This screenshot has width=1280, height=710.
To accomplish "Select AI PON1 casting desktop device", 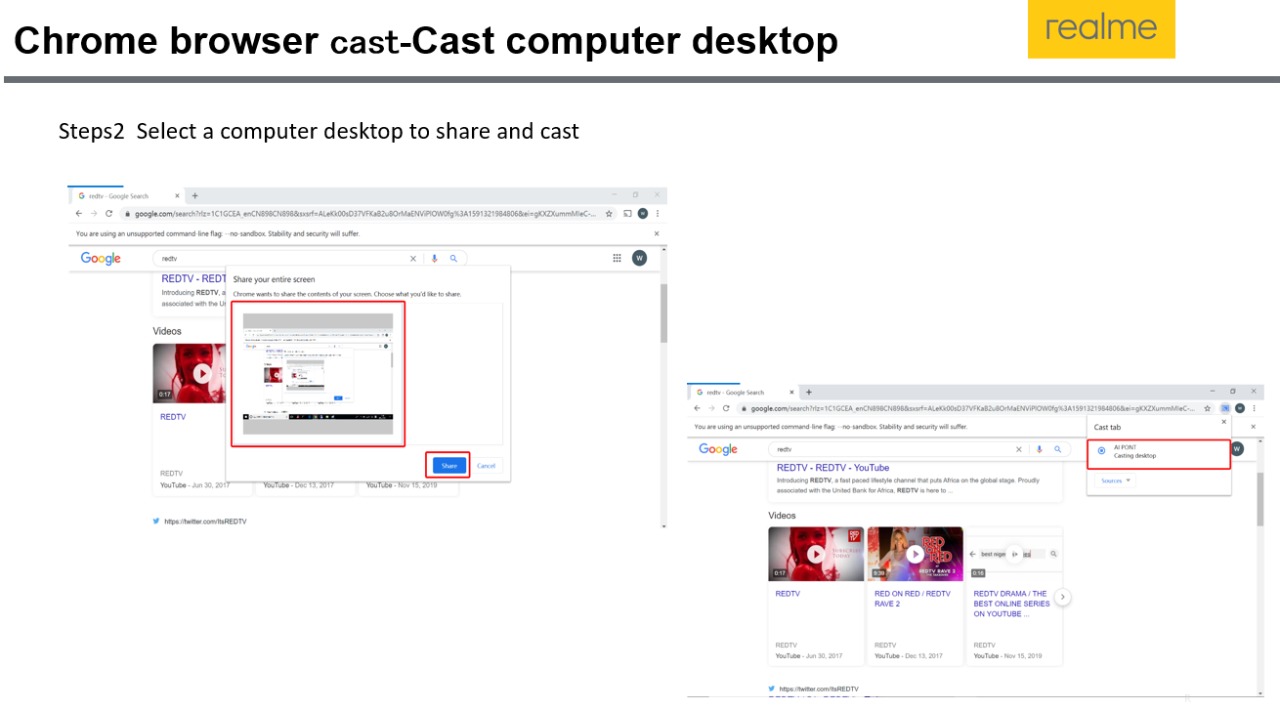I will (1158, 452).
